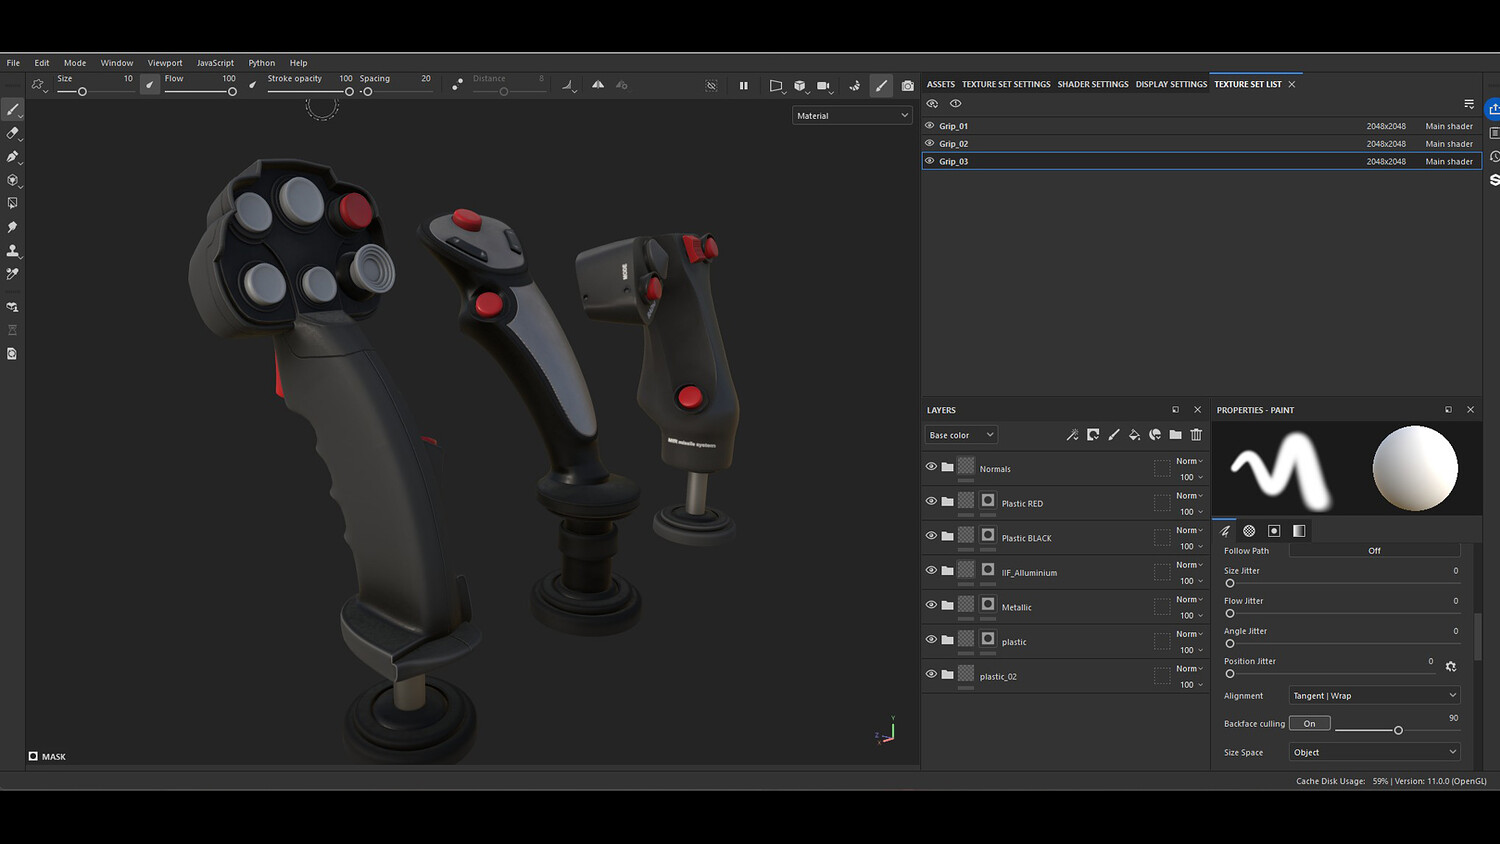Toggle the MASK checkbox in the viewport
Screen dimensions: 1500x844
pyautogui.click(x=33, y=756)
